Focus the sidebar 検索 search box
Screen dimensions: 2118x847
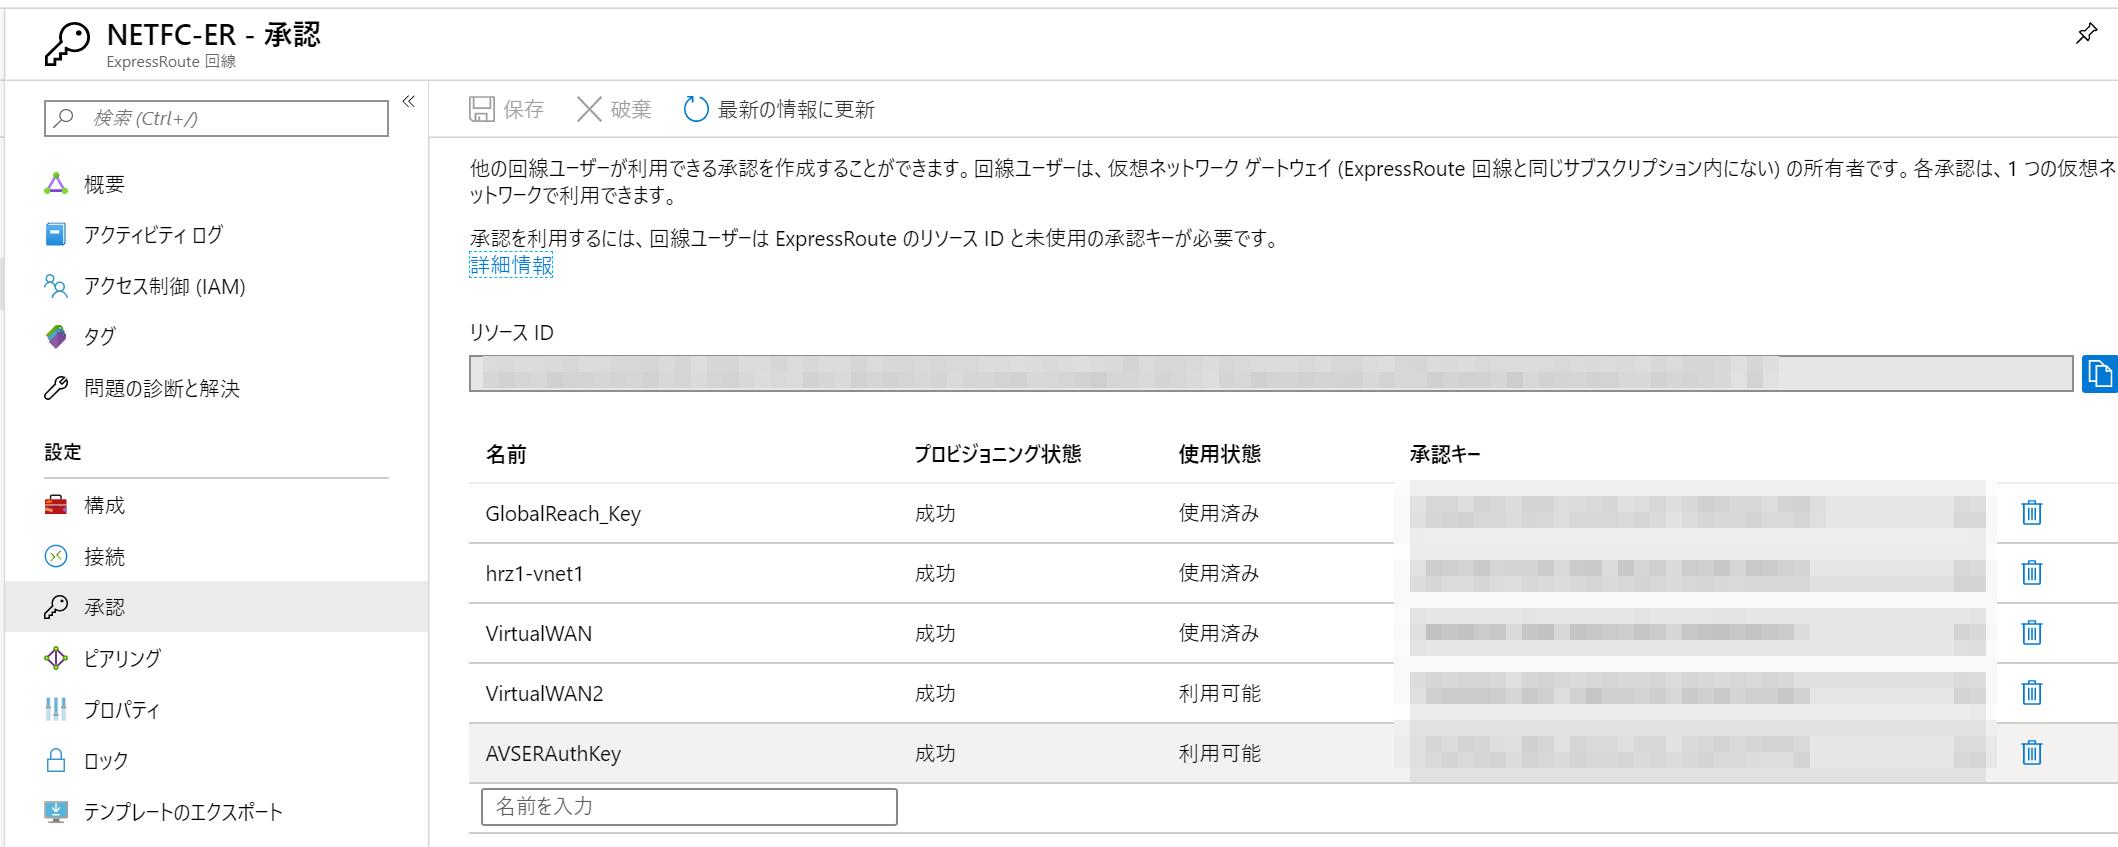pos(216,118)
